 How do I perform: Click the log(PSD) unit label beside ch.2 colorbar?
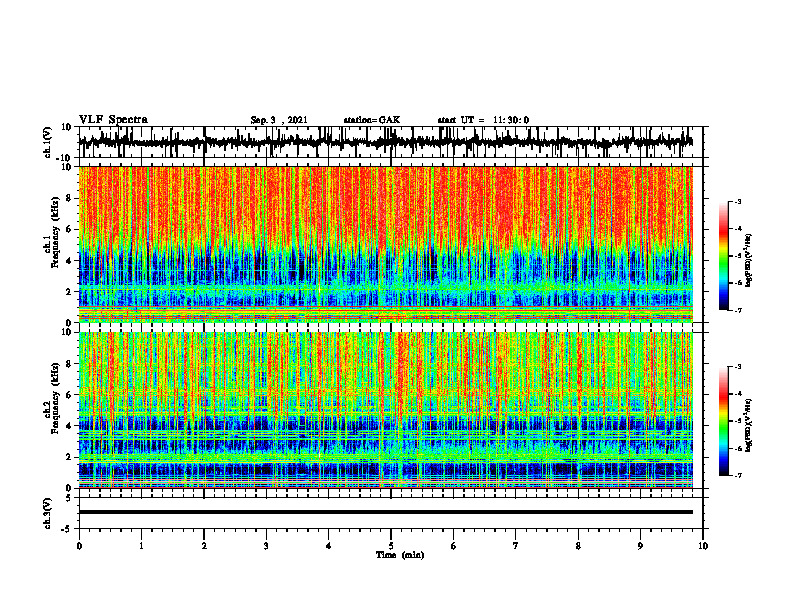pos(749,425)
